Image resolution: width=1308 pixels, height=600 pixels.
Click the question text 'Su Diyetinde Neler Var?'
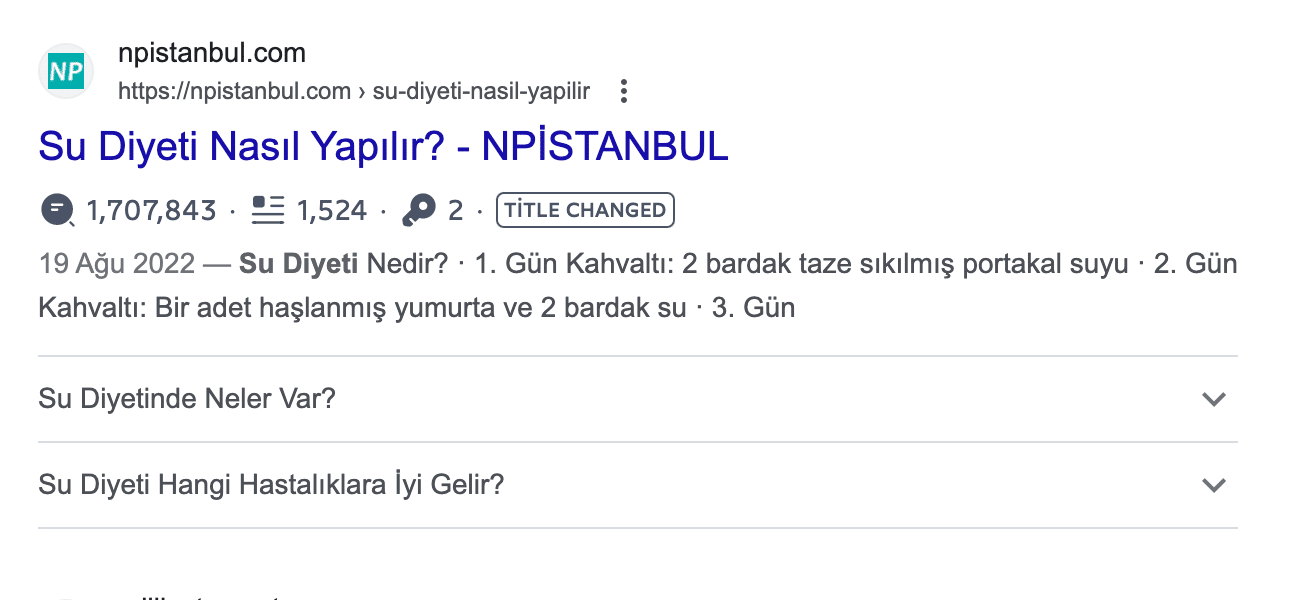(x=187, y=398)
